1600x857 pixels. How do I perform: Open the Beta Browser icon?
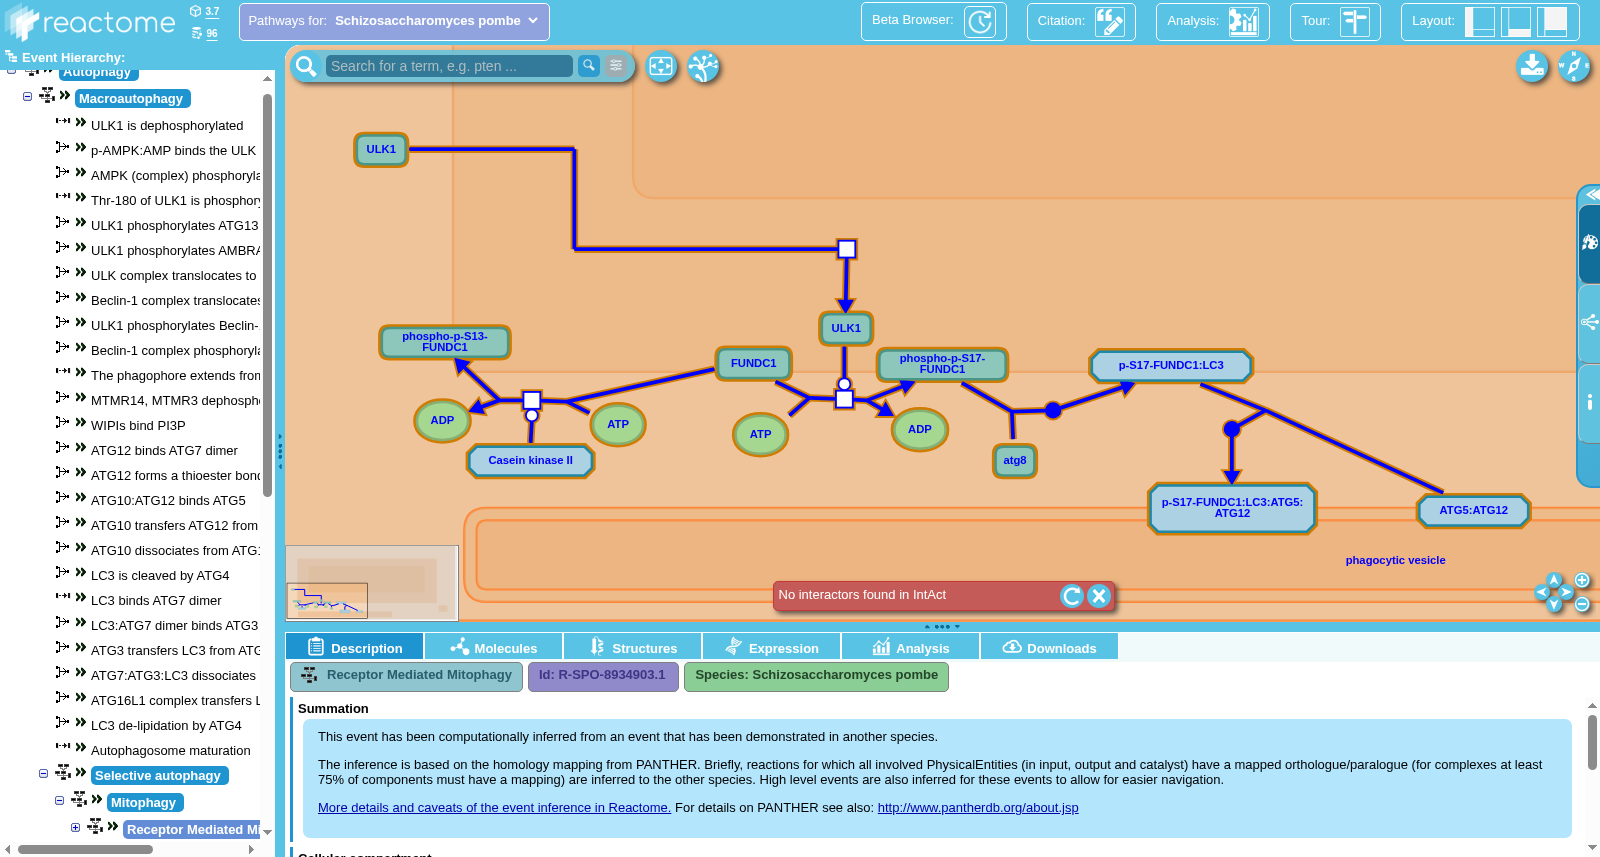pyautogui.click(x=980, y=21)
